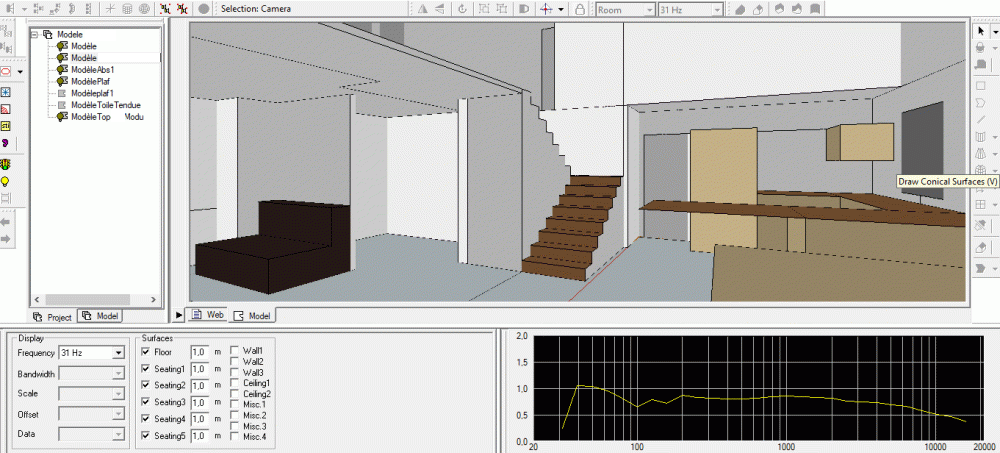1000x453 pixels.
Task: Open the red oval tool dropdown arrow
Action: click(x=20, y=71)
